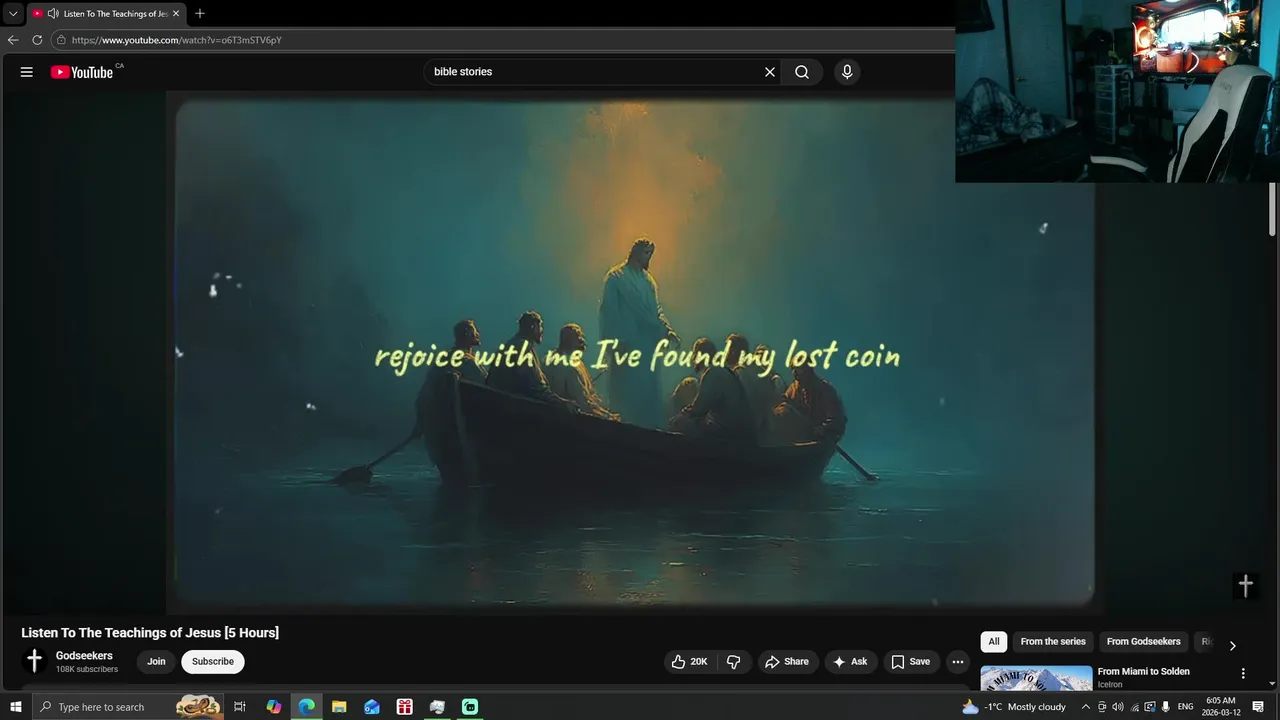
Task: Open the green Streamlabs taskbar icon
Action: 469,707
